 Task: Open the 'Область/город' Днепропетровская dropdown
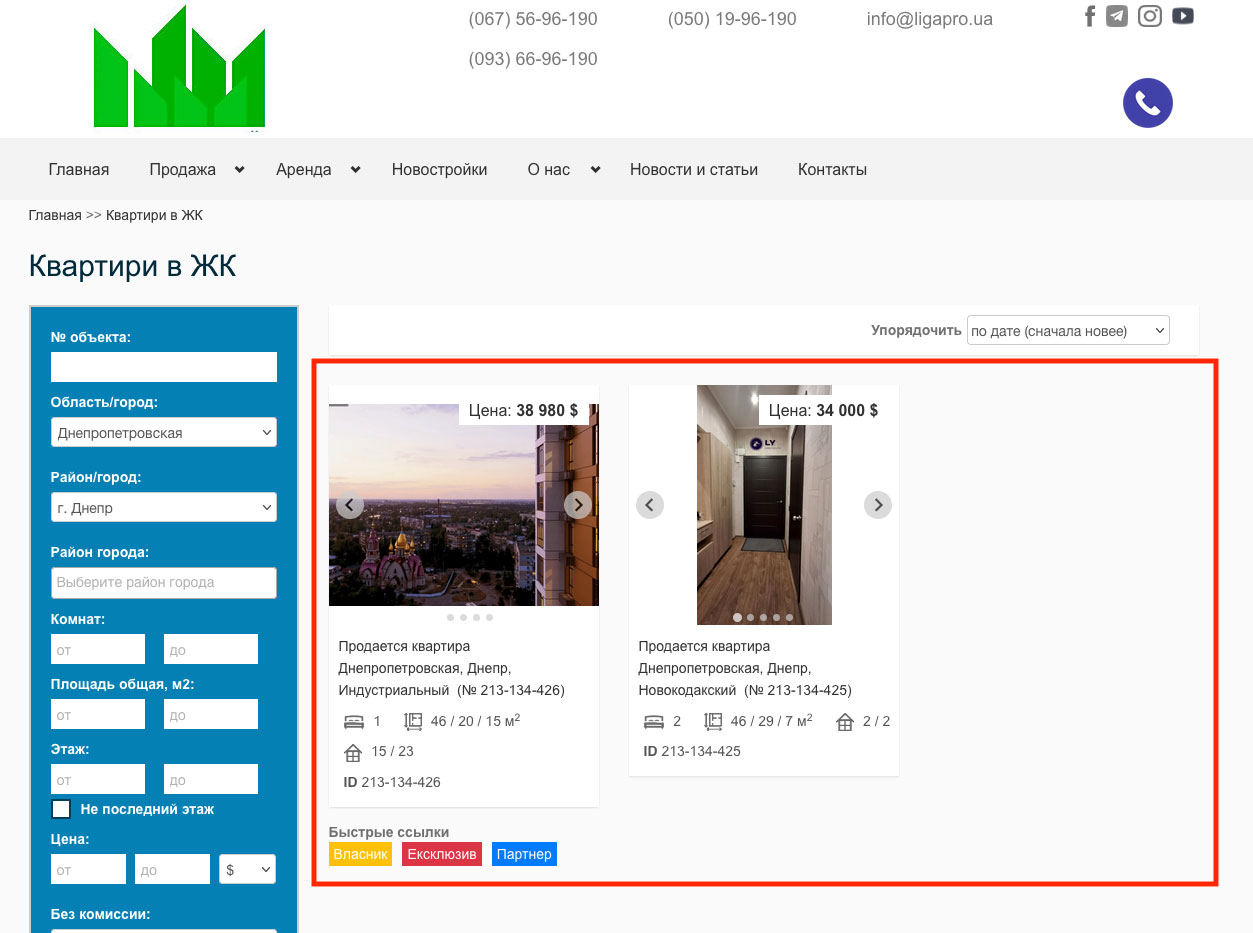point(164,433)
